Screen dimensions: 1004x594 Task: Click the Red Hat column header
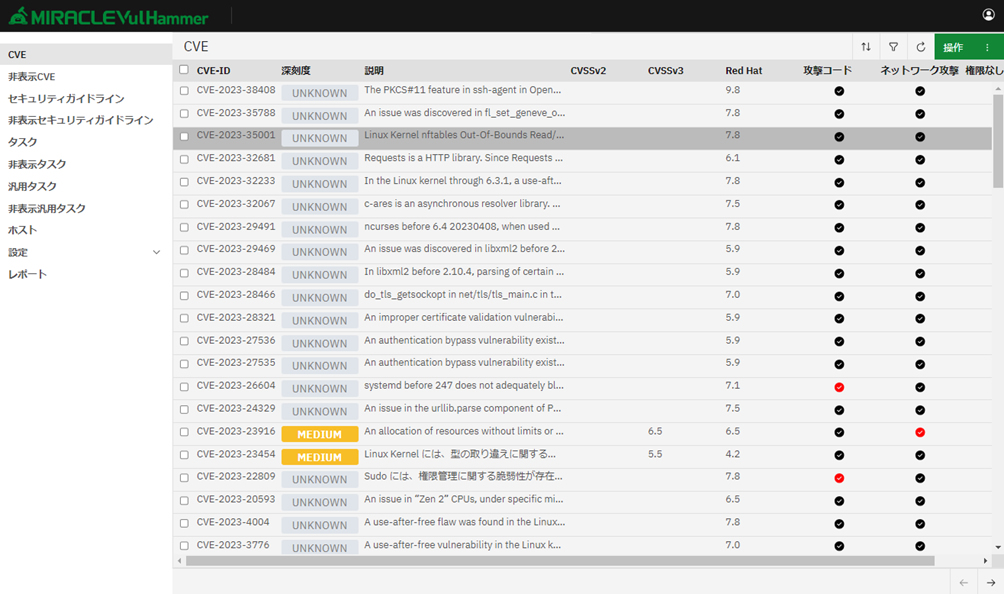(743, 71)
